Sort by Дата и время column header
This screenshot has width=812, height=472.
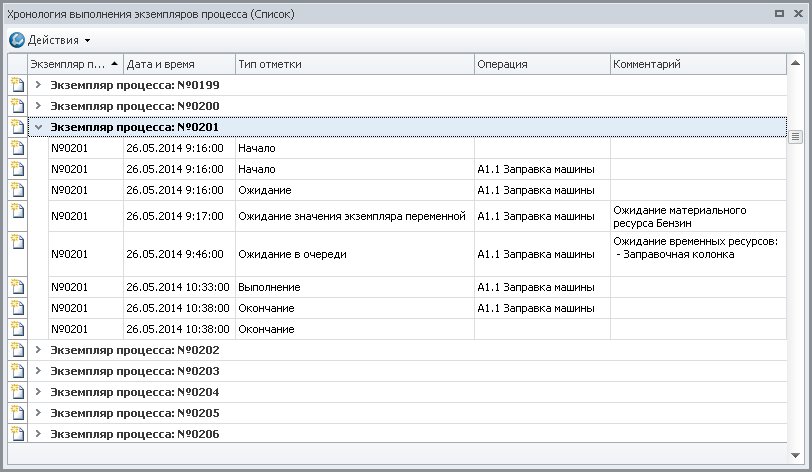pyautogui.click(x=179, y=64)
